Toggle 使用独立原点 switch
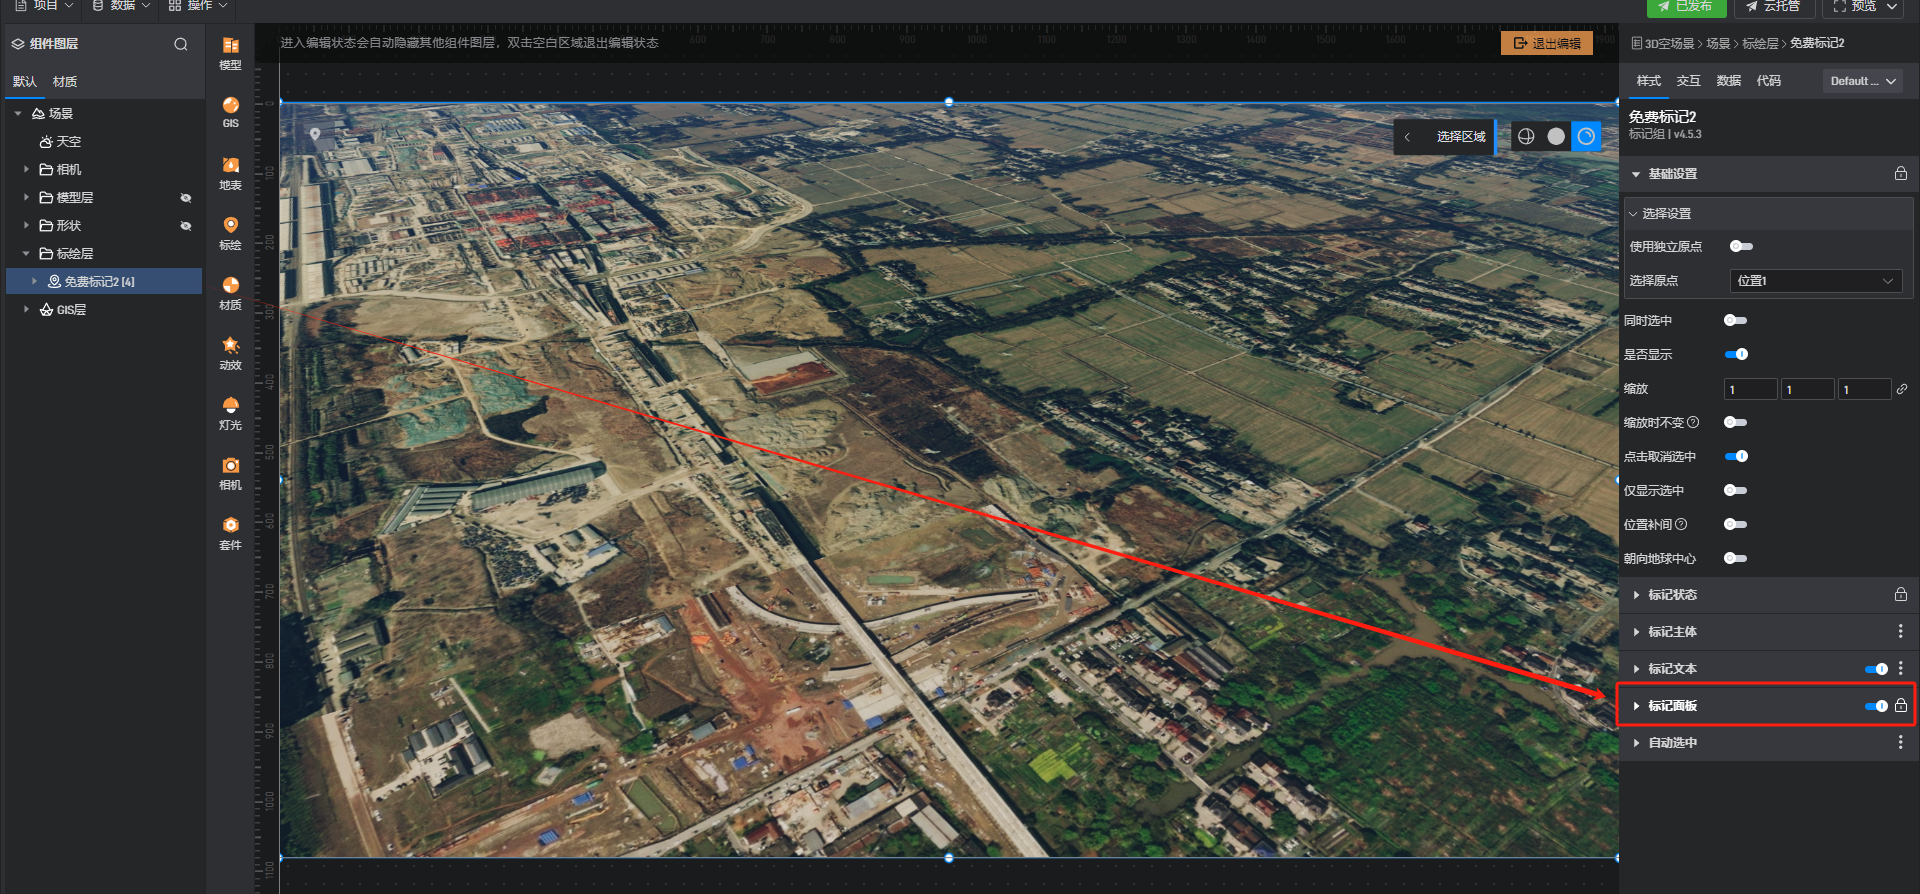This screenshot has width=1920, height=894. click(1741, 246)
